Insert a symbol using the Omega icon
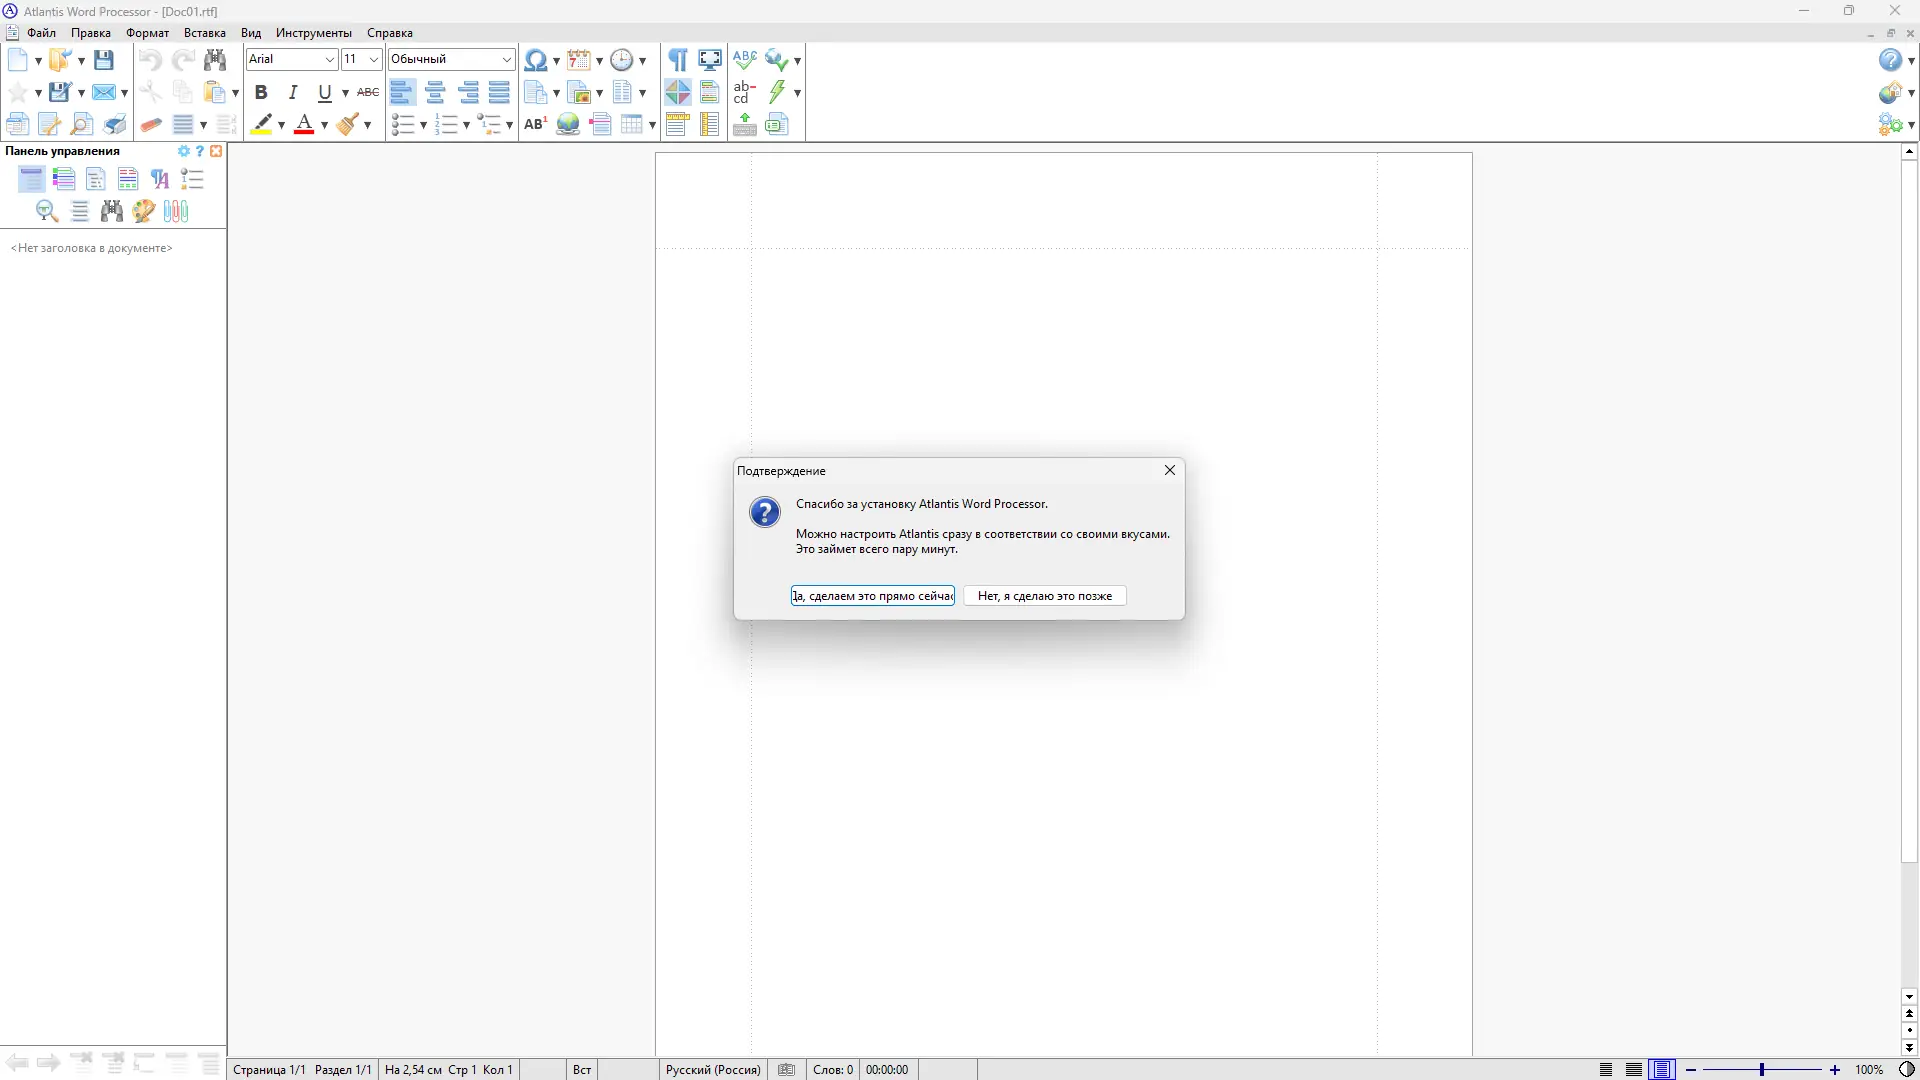Screen dimensions: 1920x1080 pyautogui.click(x=537, y=60)
